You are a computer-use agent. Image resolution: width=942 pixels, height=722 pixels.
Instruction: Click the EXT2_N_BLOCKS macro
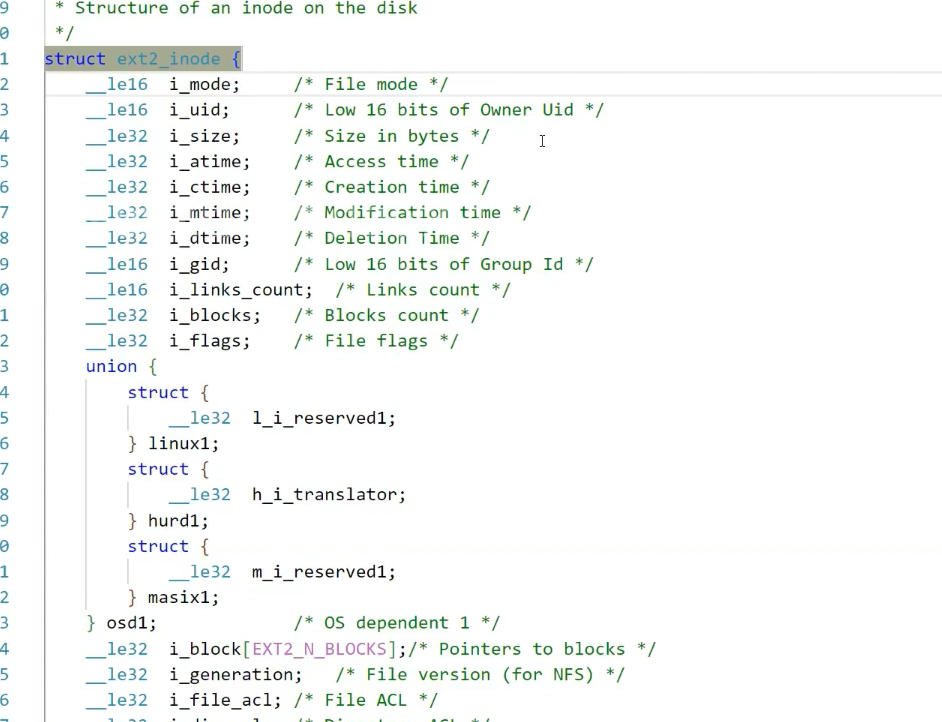[x=319, y=649]
